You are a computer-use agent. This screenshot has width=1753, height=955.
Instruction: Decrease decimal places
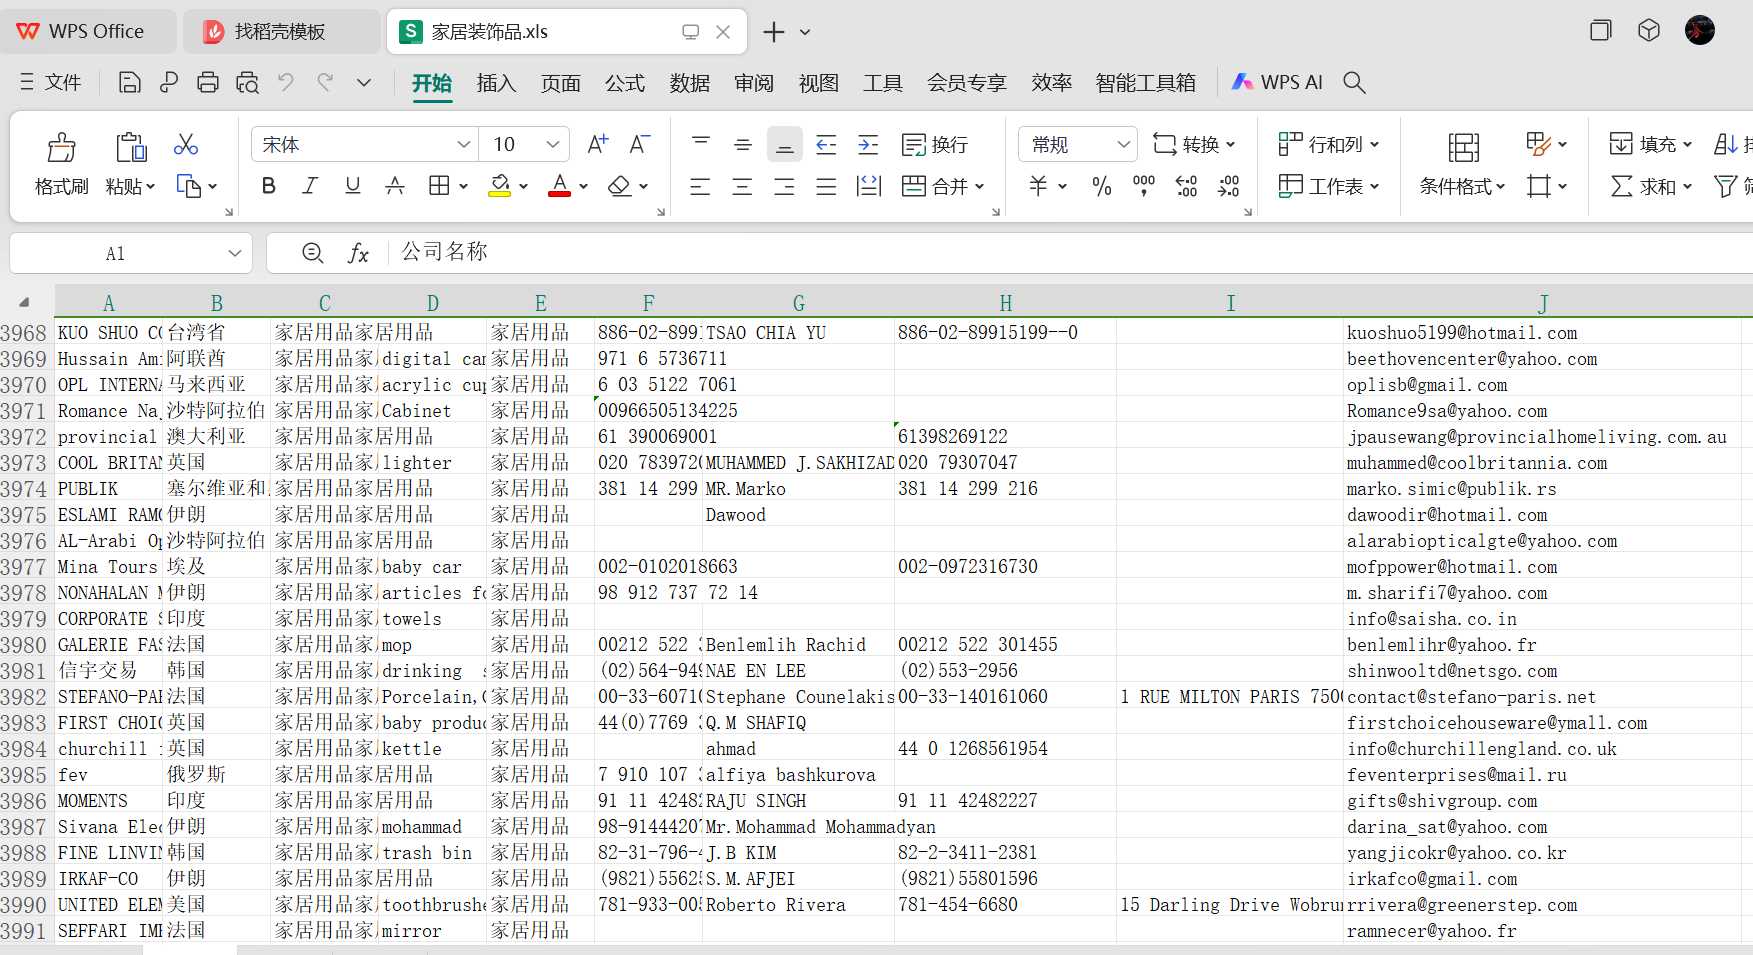tap(1228, 186)
